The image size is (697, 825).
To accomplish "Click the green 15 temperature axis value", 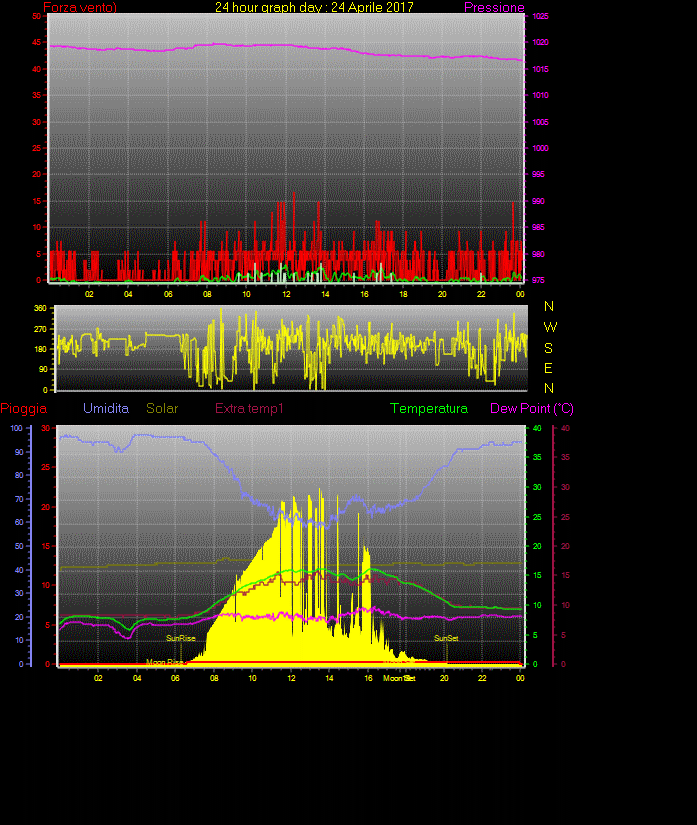I will [537, 575].
